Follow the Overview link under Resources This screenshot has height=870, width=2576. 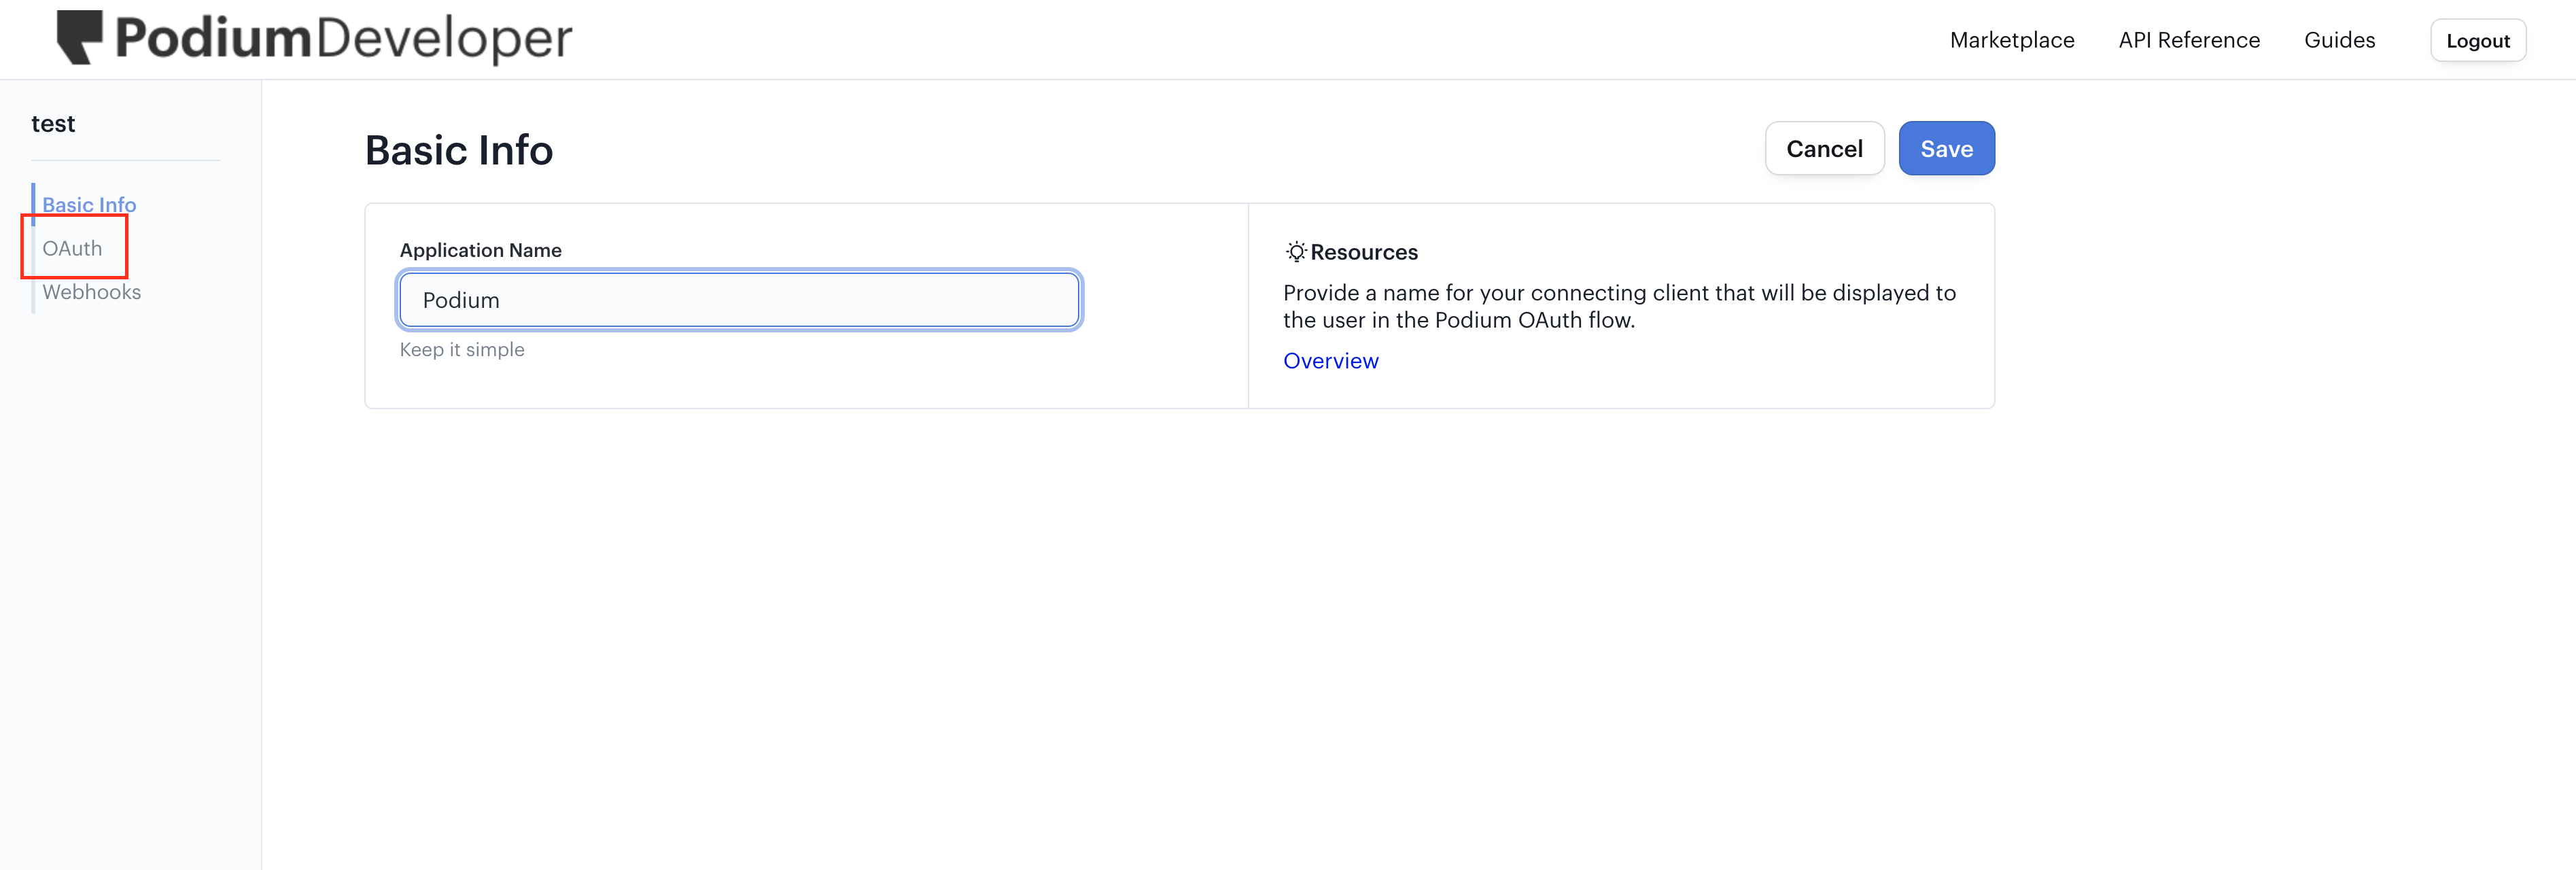(x=1330, y=361)
